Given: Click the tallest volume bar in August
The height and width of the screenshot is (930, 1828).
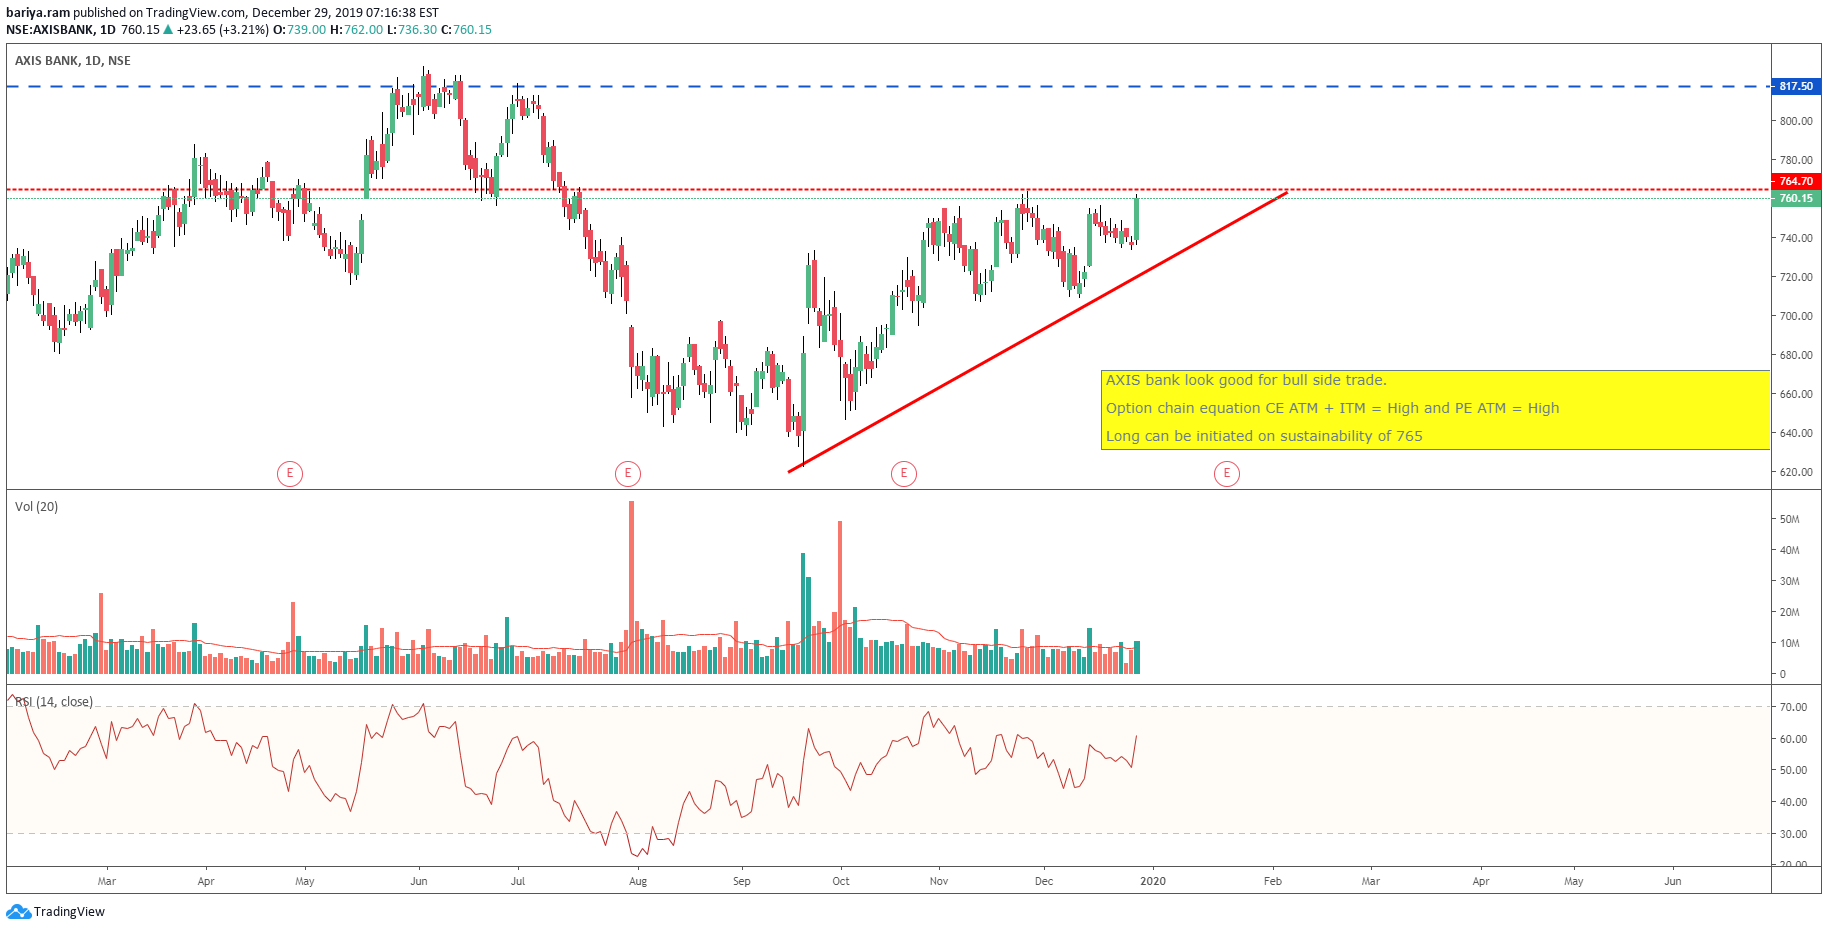Looking at the screenshot, I should pyautogui.click(x=631, y=587).
